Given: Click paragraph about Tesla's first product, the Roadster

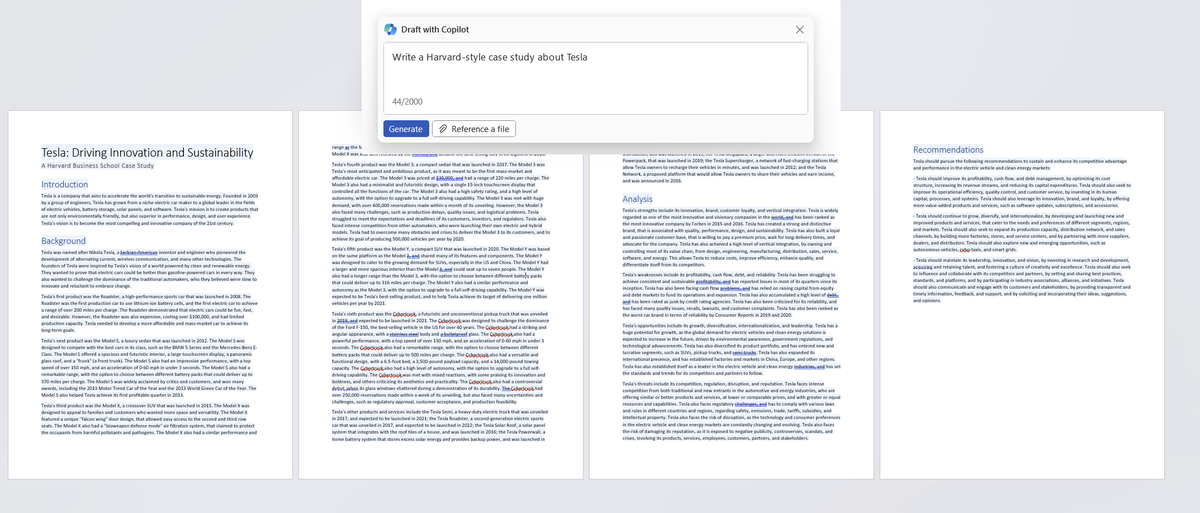Looking at the screenshot, I should (149, 315).
